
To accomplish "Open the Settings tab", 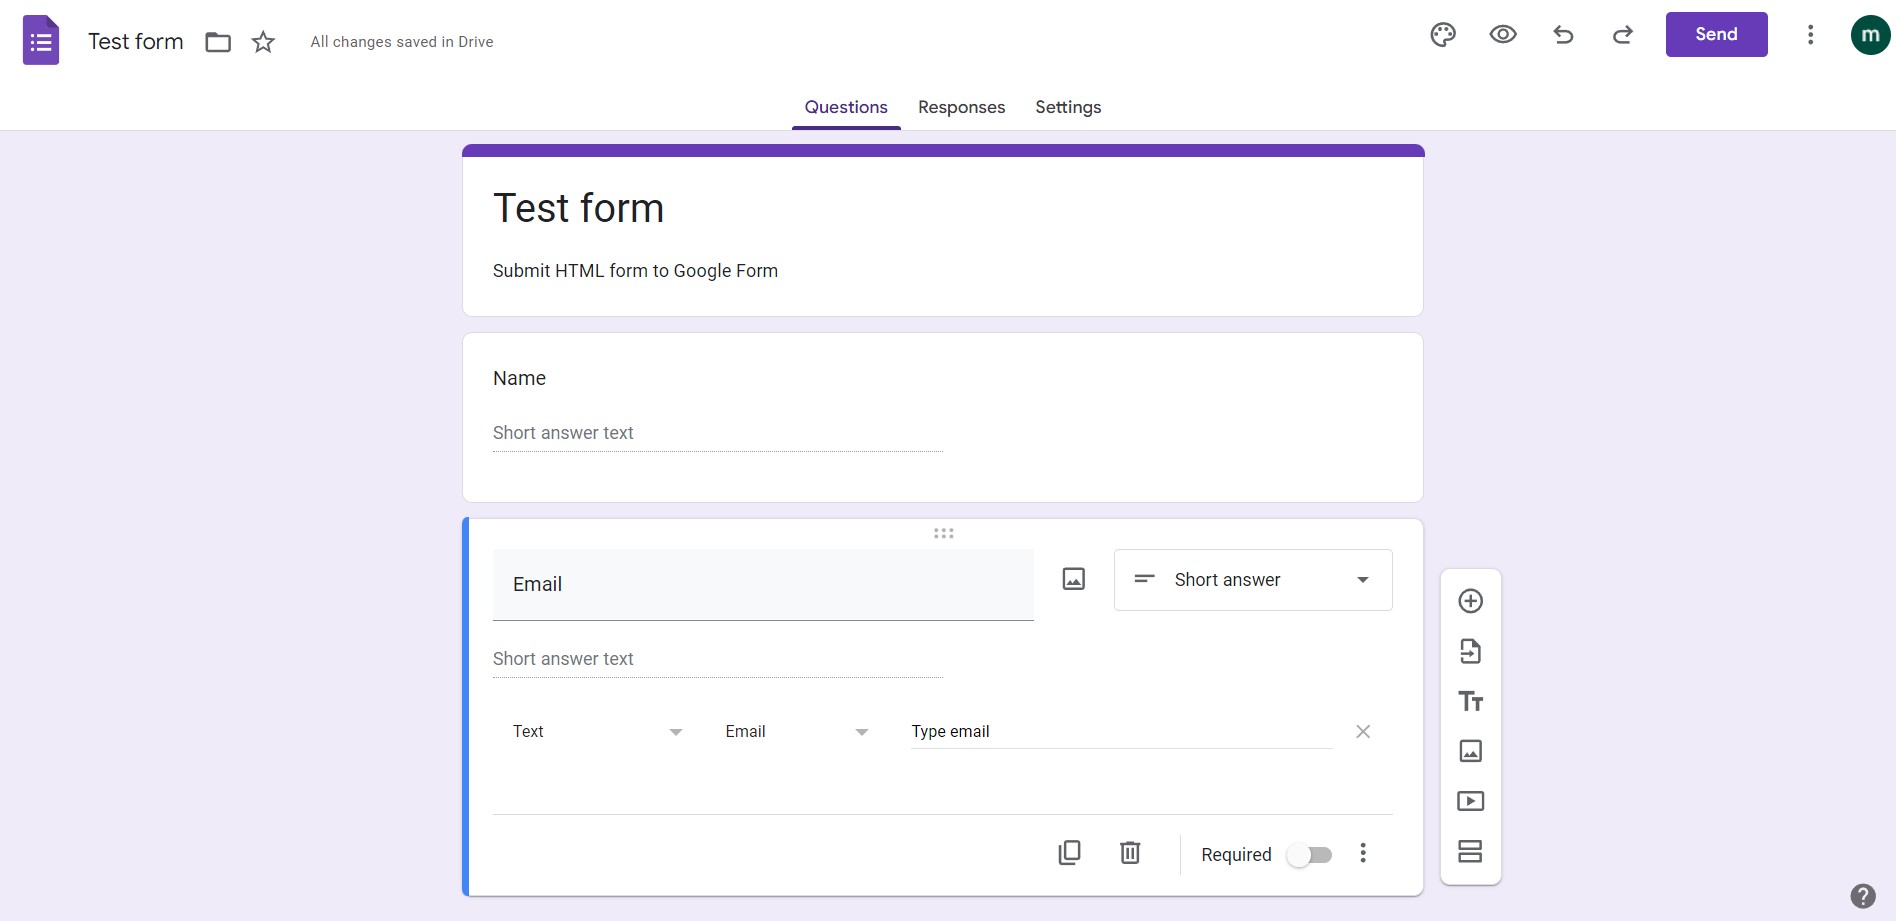I will [x=1067, y=107].
